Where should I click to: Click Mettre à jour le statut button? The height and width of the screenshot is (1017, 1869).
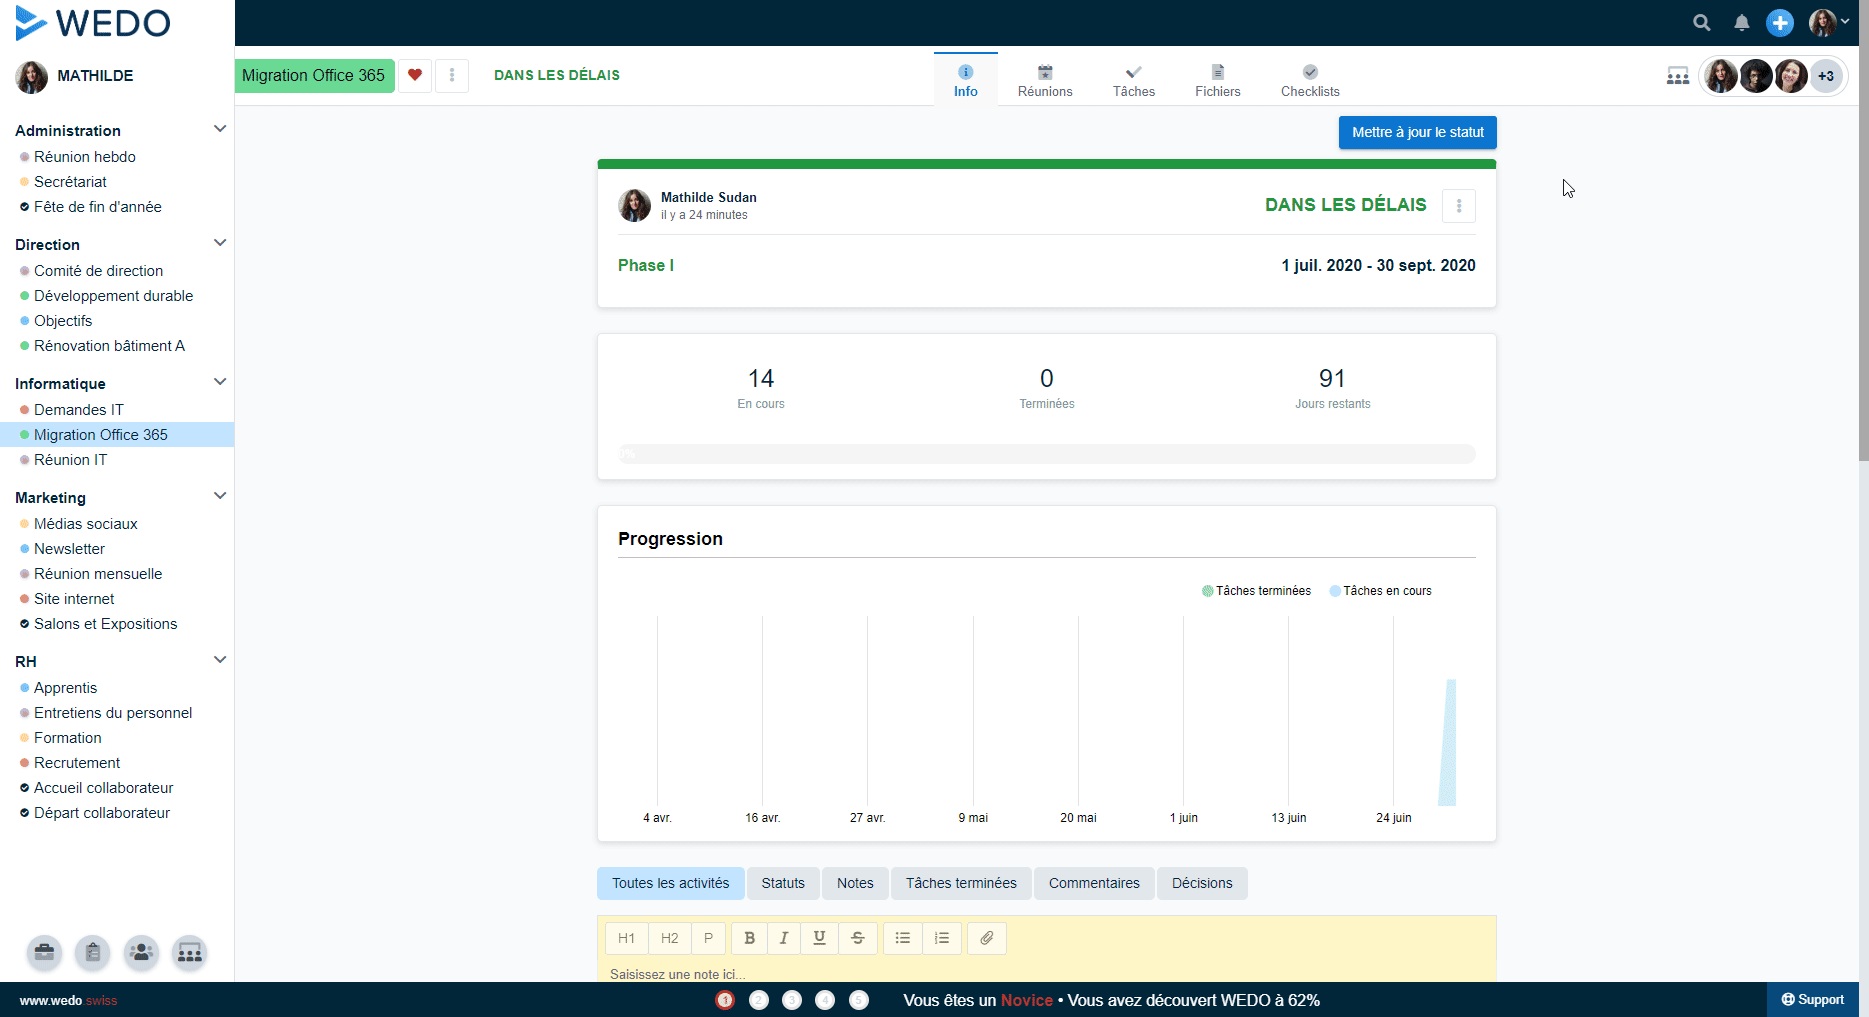point(1417,132)
